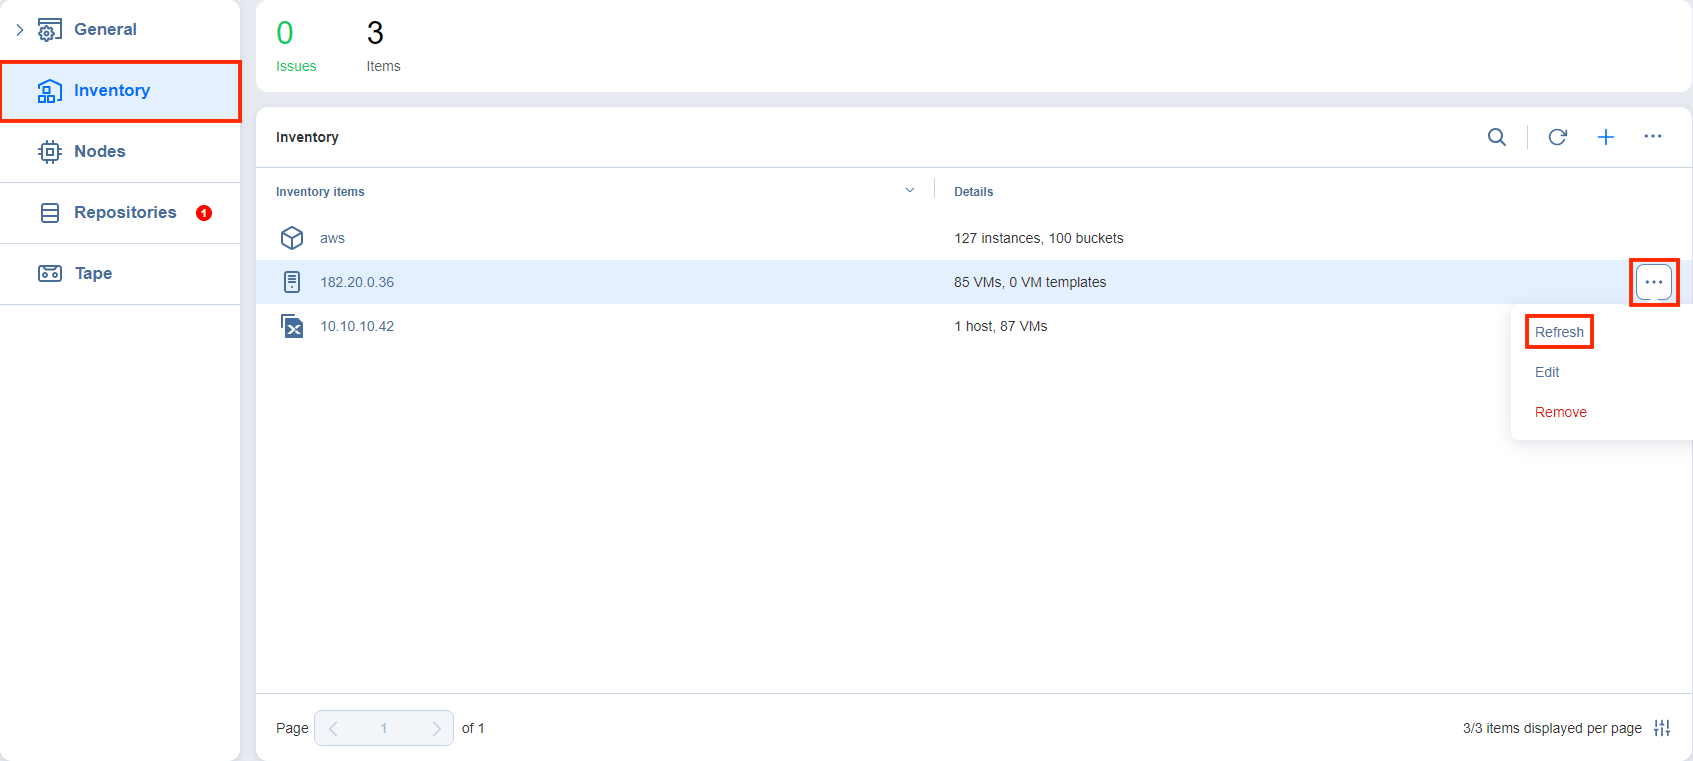Go to the next page arrow
This screenshot has width=1693, height=761.
tap(436, 728)
